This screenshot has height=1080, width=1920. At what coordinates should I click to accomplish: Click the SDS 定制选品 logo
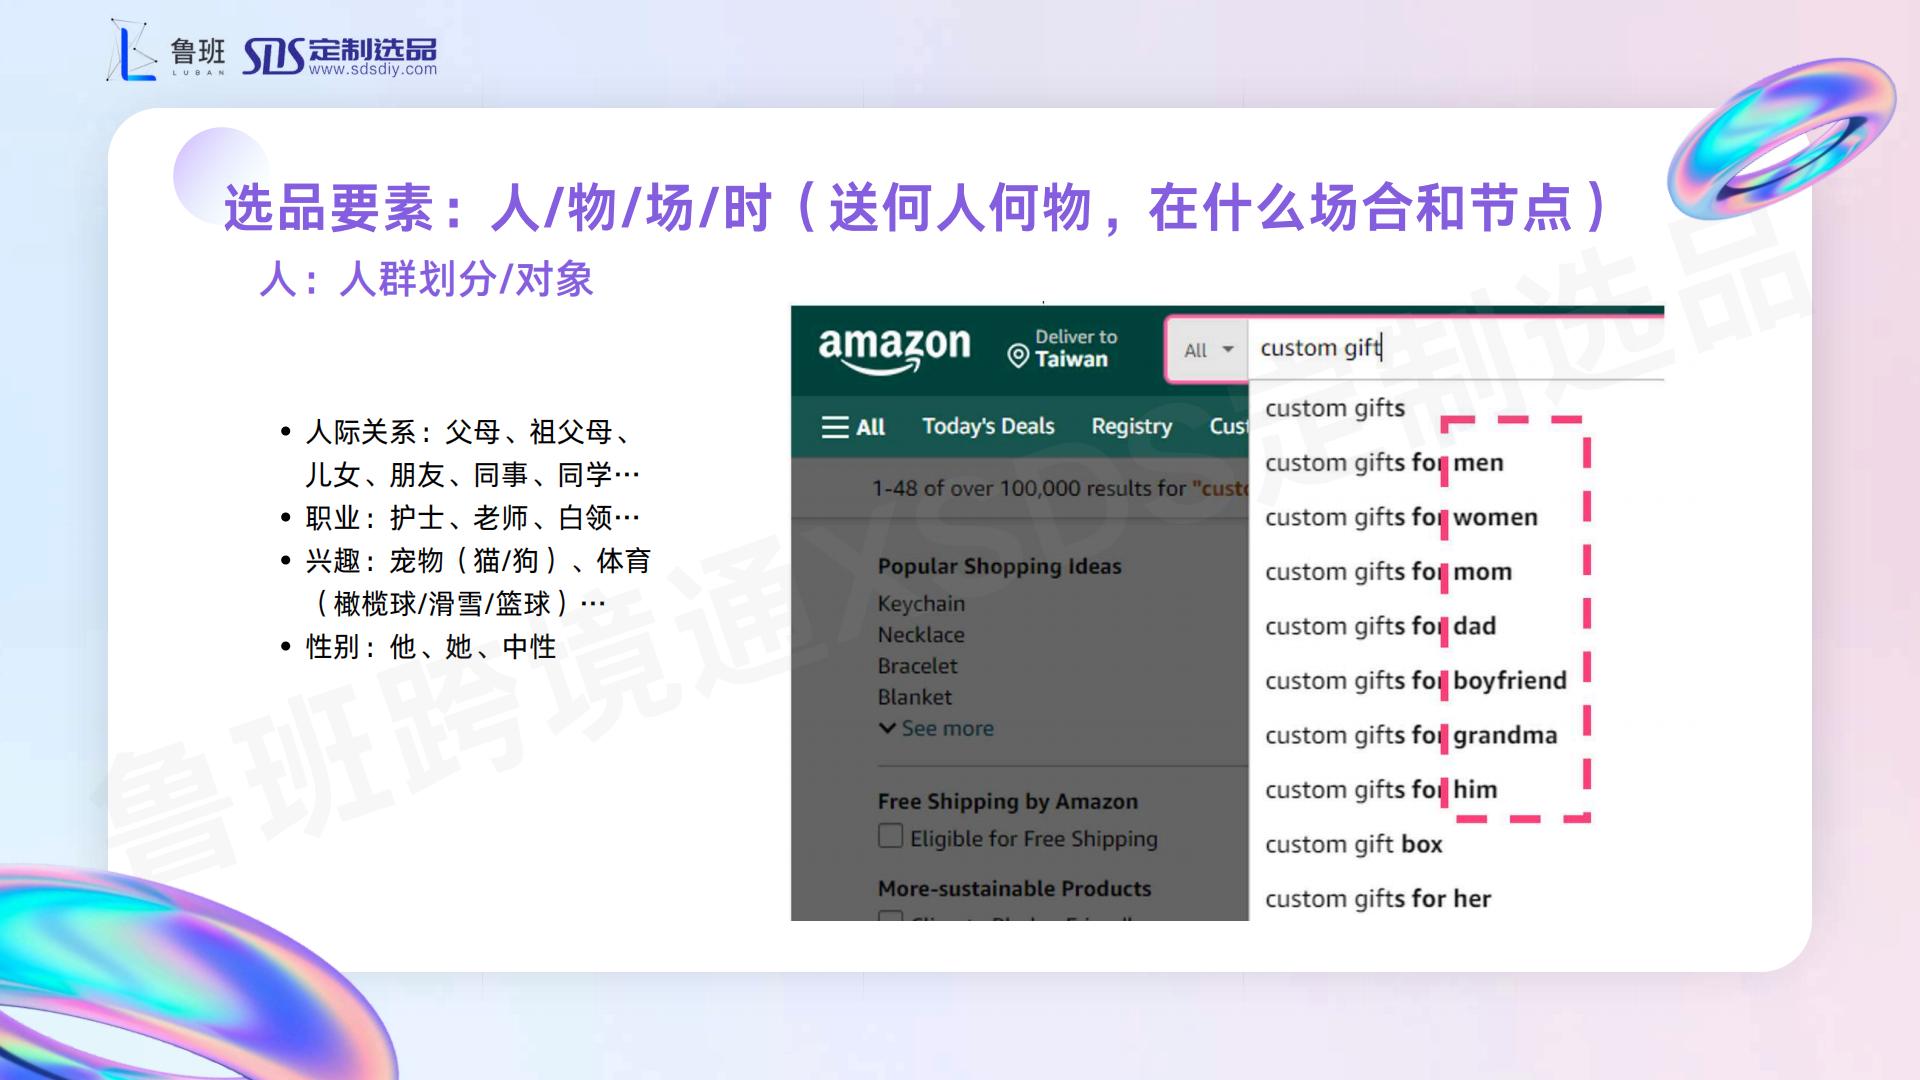pyautogui.click(x=340, y=56)
